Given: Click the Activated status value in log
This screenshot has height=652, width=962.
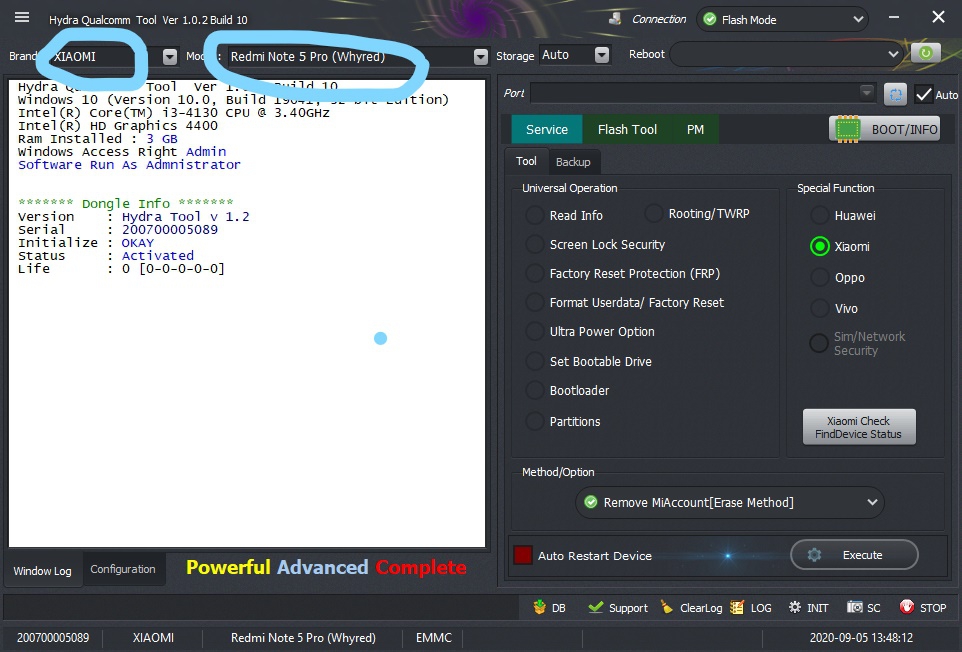Looking at the screenshot, I should pos(158,255).
